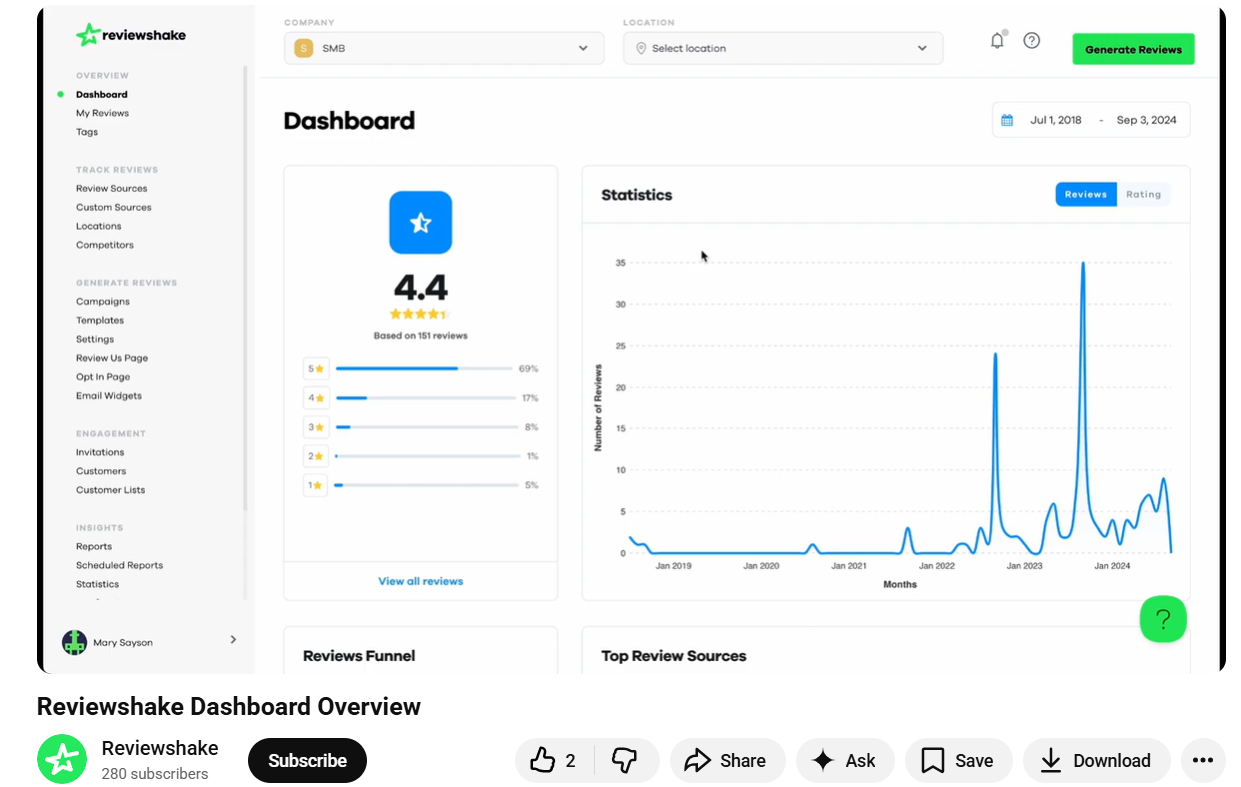Click the sidebar vertical scrollbar
1241x787 pixels.
(245, 290)
